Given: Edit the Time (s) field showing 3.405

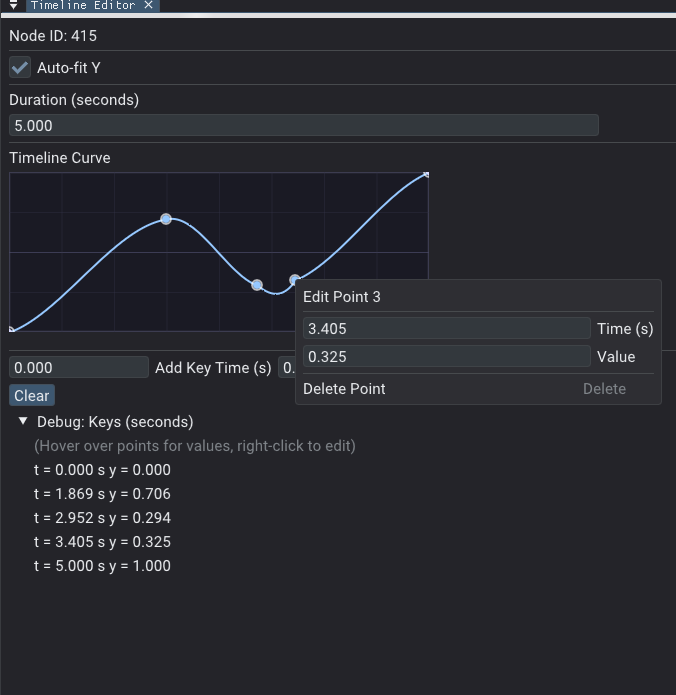Looking at the screenshot, I should (x=446, y=329).
